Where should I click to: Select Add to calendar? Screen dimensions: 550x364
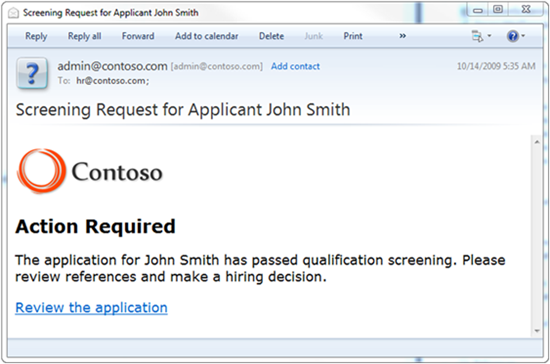click(x=207, y=36)
